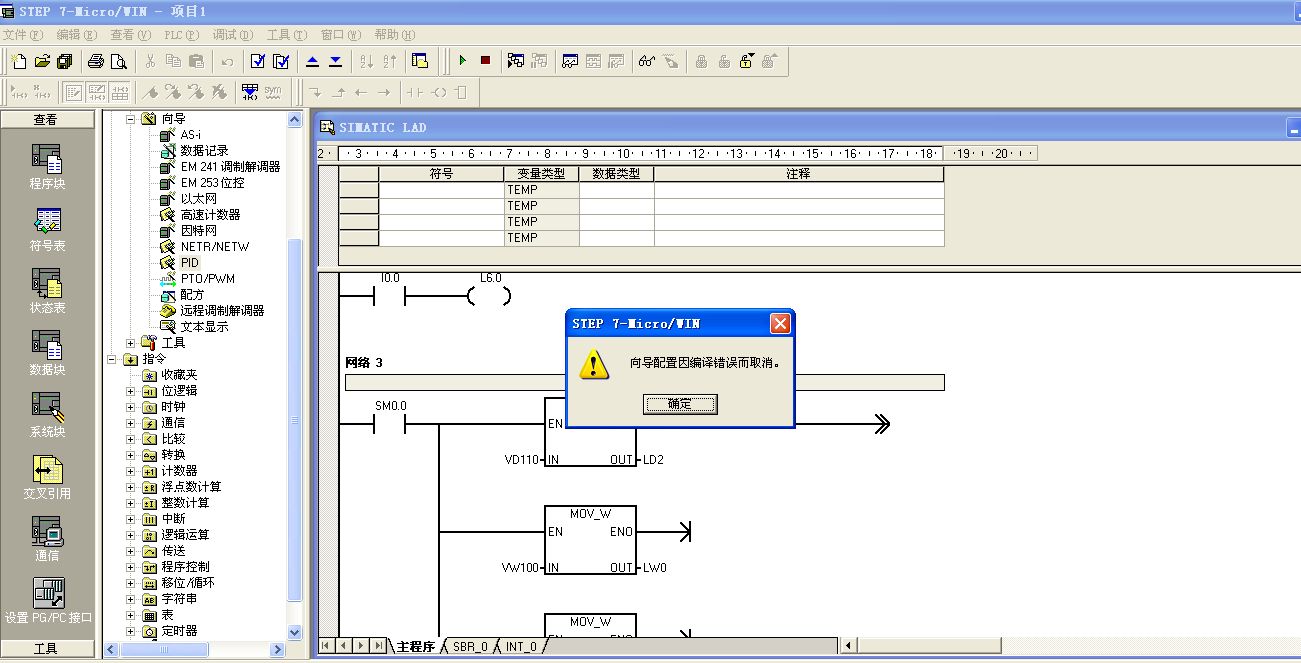Image resolution: width=1301 pixels, height=663 pixels.
Task: Click the STOP (red square) toolbar icon
Action: tap(485, 61)
